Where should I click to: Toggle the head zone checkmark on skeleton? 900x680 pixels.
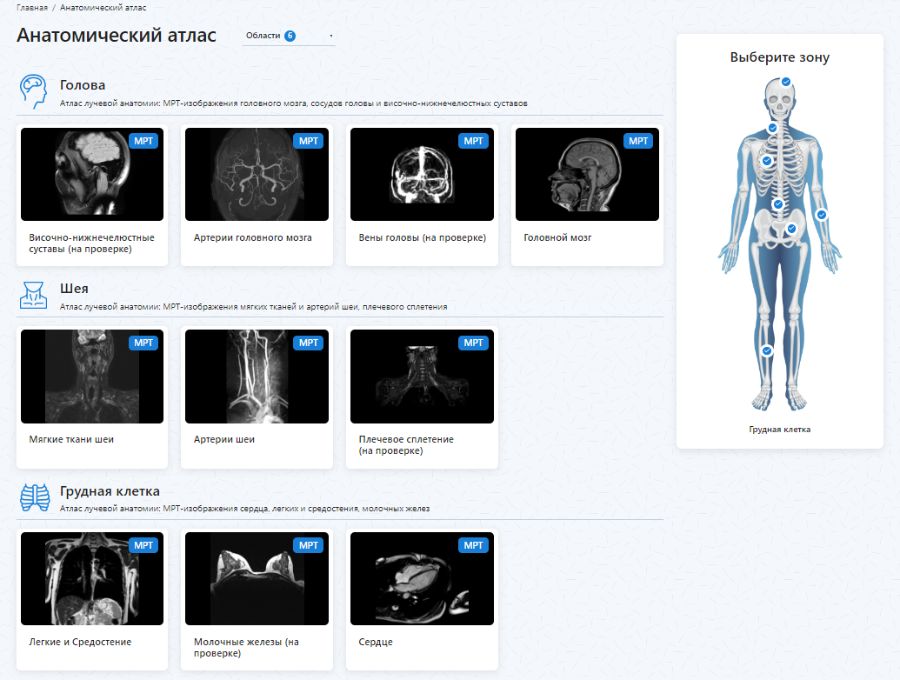[786, 81]
